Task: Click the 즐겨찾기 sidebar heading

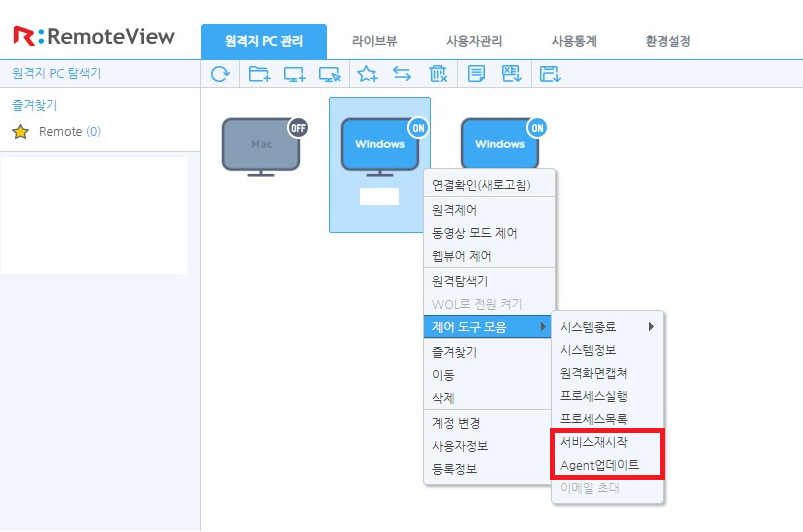Action: coord(34,104)
